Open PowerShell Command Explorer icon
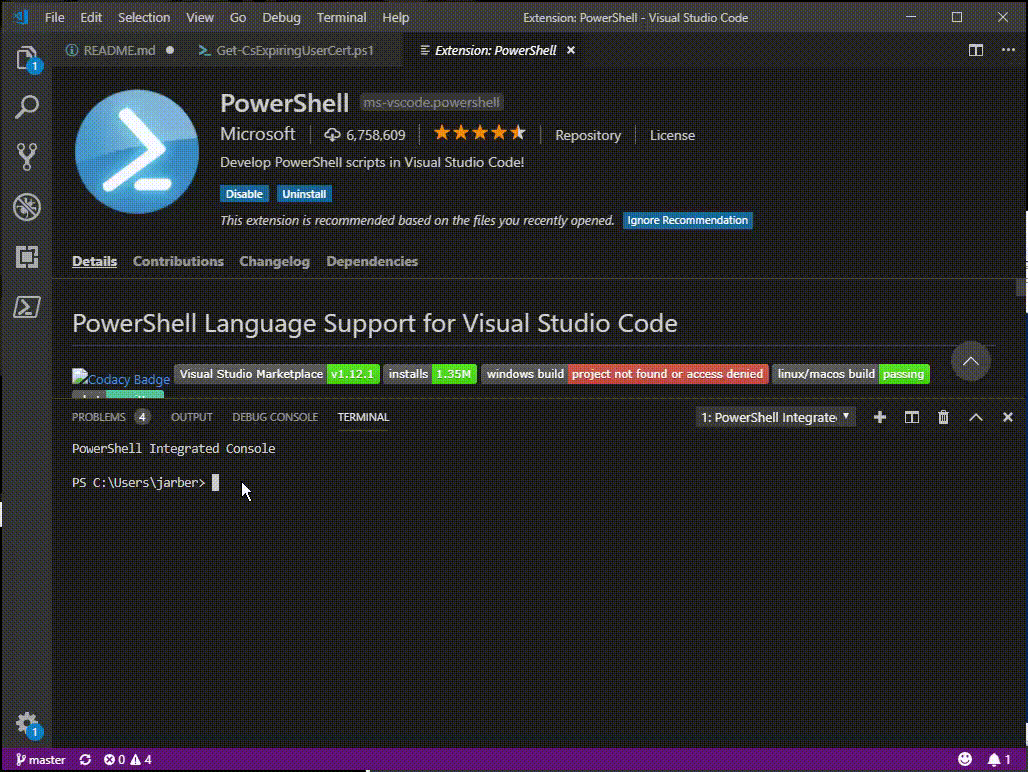 pos(27,307)
